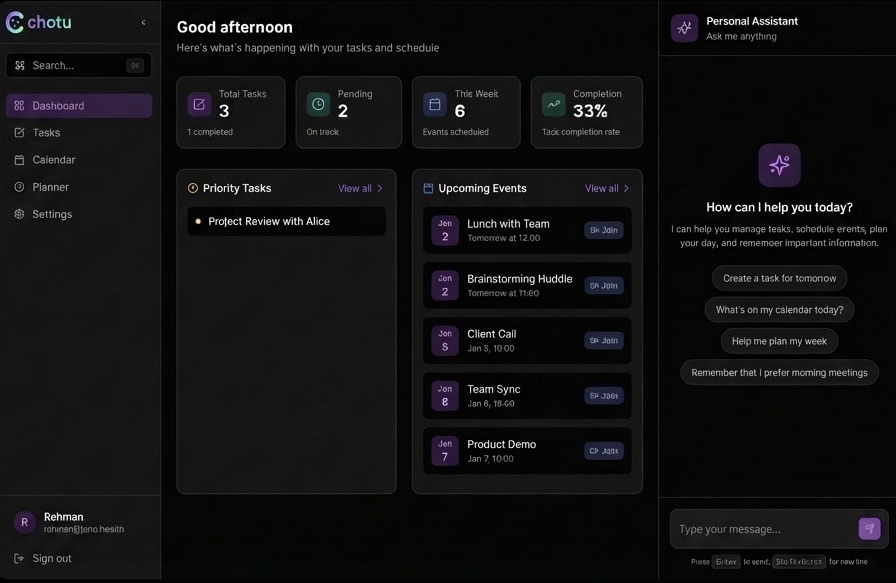Click the Personal Assistant sparkle icon
Image resolution: width=896 pixels, height=583 pixels.
tap(684, 28)
